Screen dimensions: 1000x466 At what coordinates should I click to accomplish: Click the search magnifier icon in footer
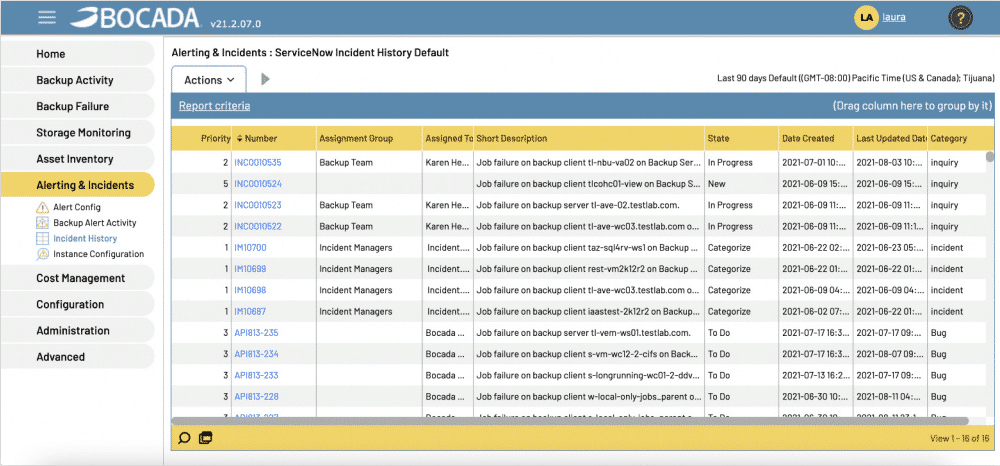184,438
